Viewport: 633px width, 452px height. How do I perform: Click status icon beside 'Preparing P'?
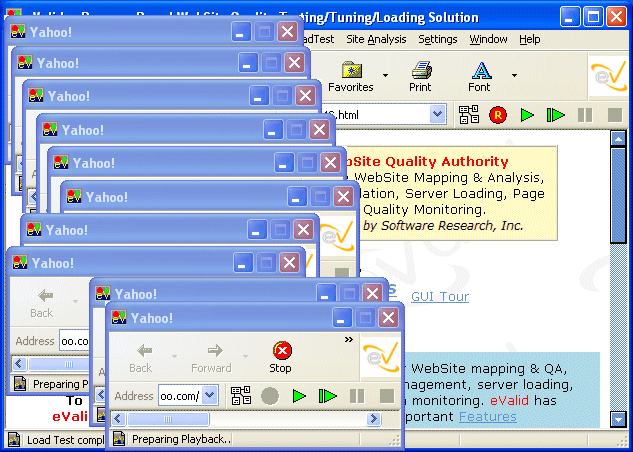coord(20,383)
